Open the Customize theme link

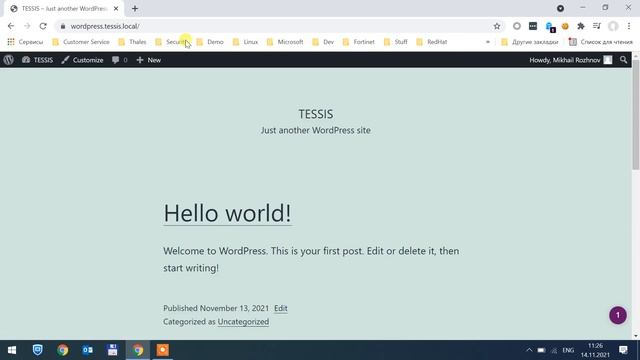82,60
